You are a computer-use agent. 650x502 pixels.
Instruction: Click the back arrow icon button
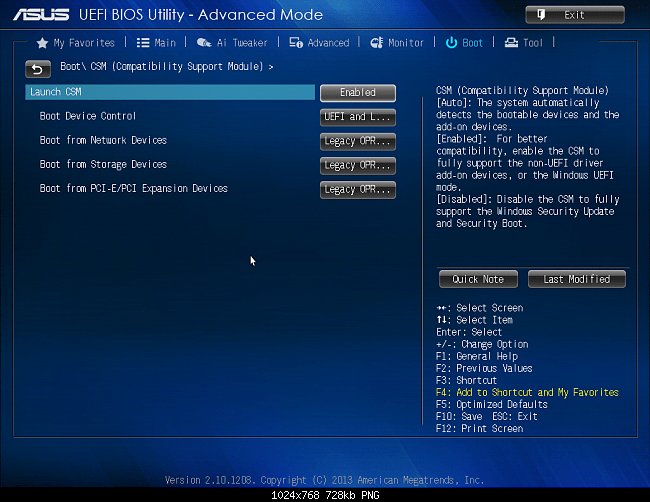38,69
